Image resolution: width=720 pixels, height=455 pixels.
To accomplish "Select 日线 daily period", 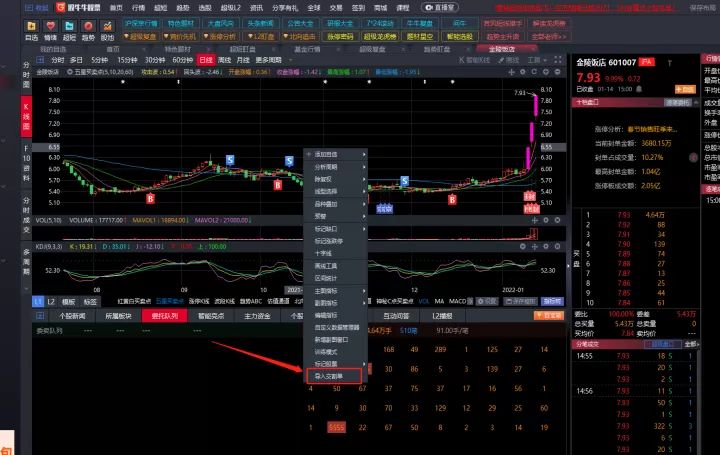I will coord(206,60).
